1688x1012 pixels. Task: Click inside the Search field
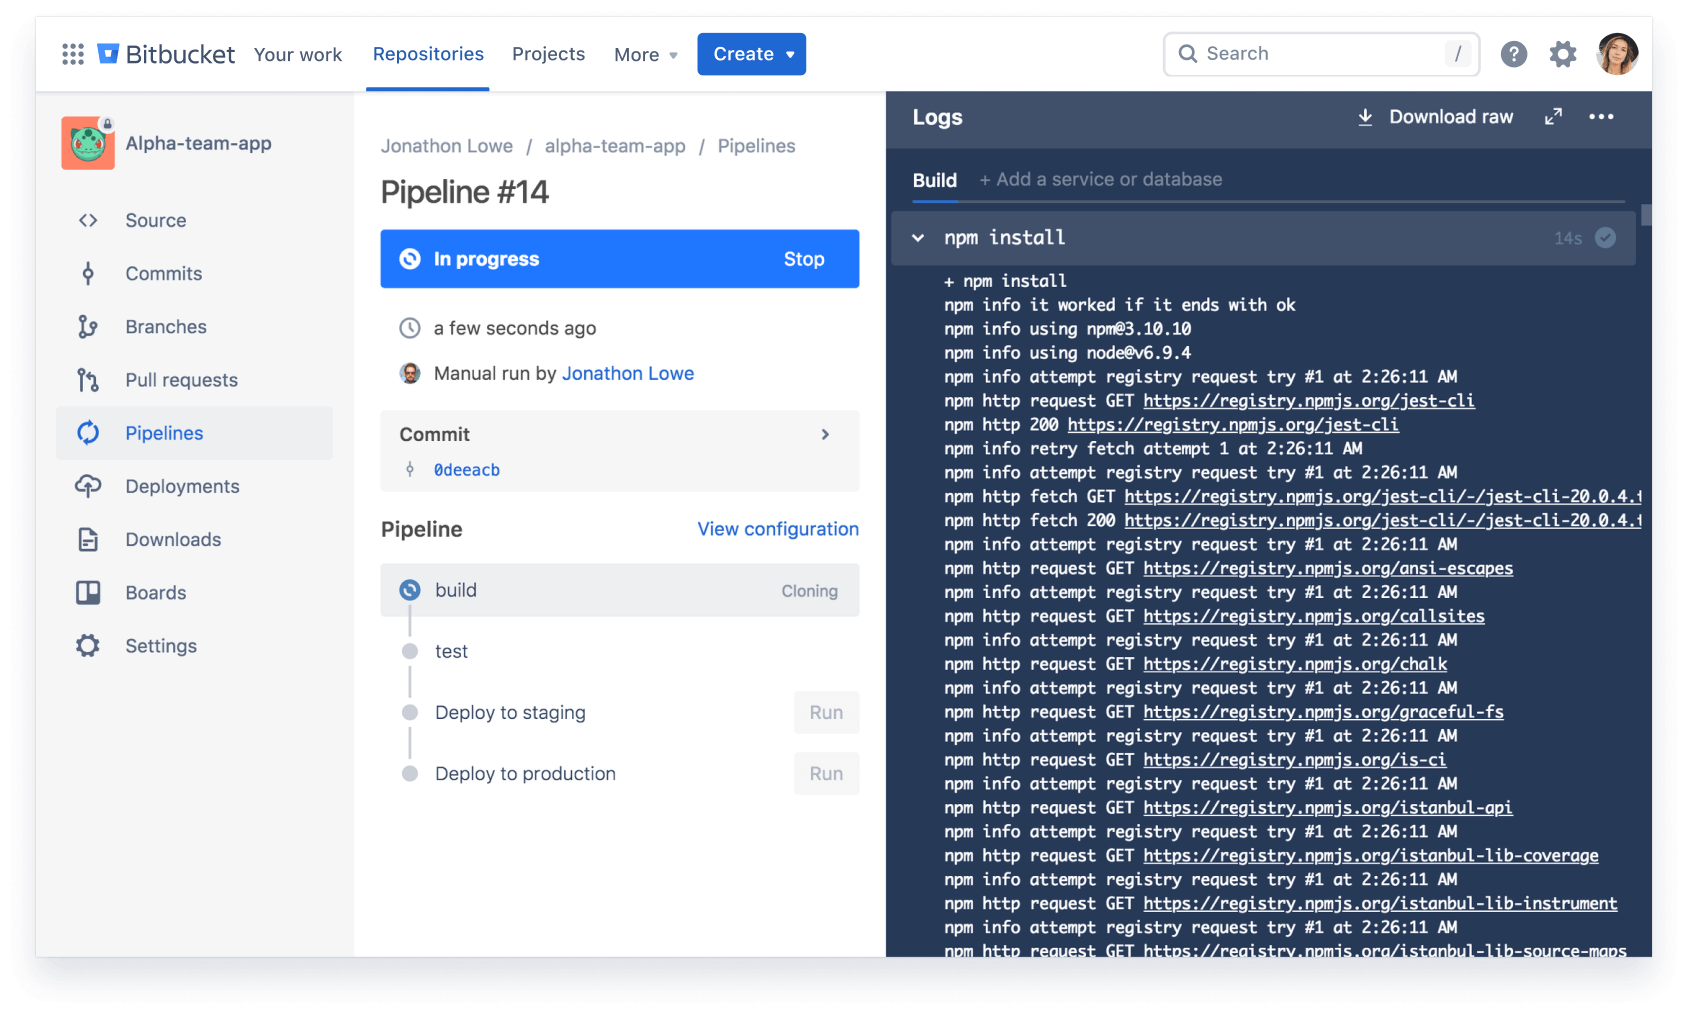tap(1320, 53)
